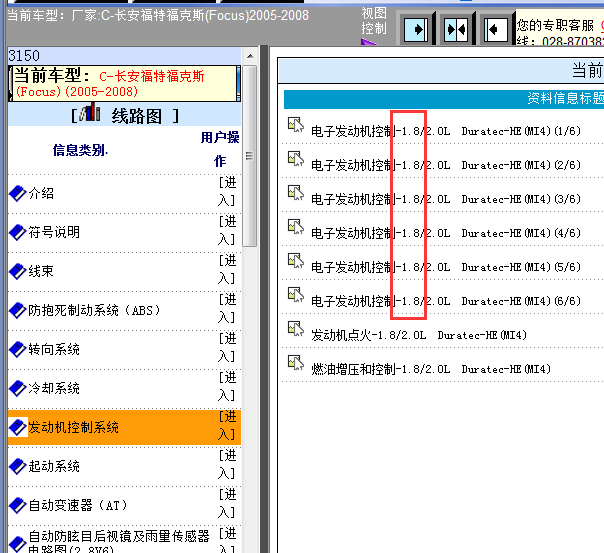Open 燃油增压和控制-1.8/2.0L diagram
The image size is (604, 553).
pyautogui.click(x=431, y=369)
